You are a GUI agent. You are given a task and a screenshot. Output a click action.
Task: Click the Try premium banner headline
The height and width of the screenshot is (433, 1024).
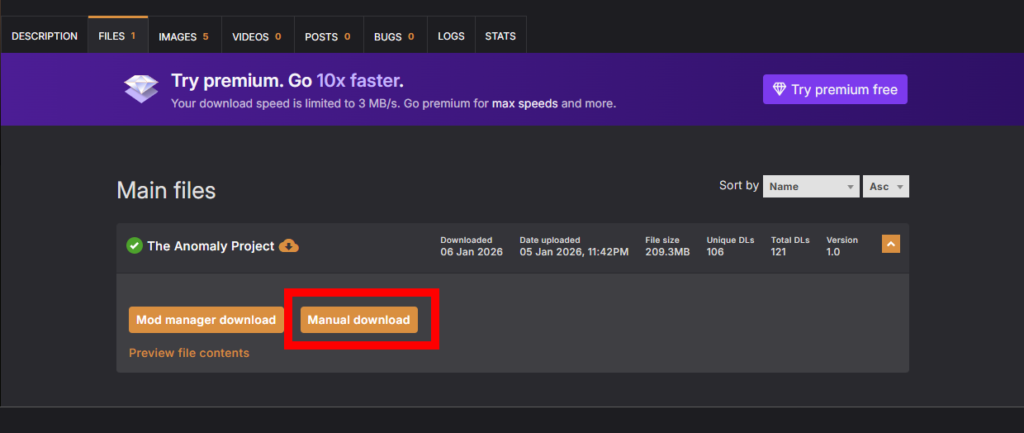[287, 81]
